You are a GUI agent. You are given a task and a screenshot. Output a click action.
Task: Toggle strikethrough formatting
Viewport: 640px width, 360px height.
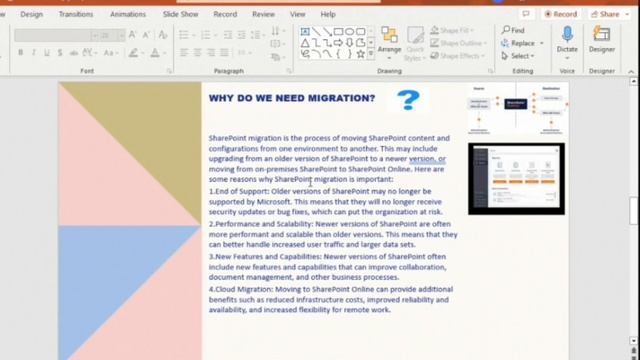pos(73,53)
